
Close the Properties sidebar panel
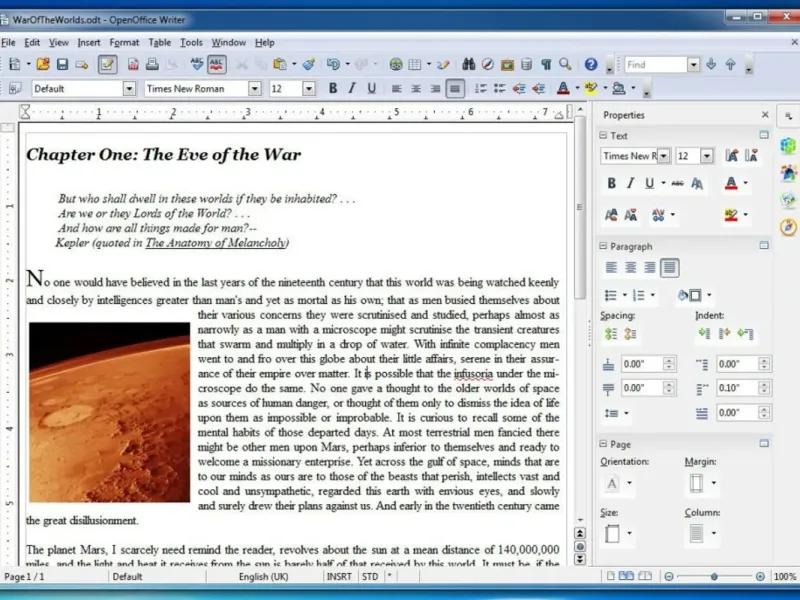pos(765,115)
